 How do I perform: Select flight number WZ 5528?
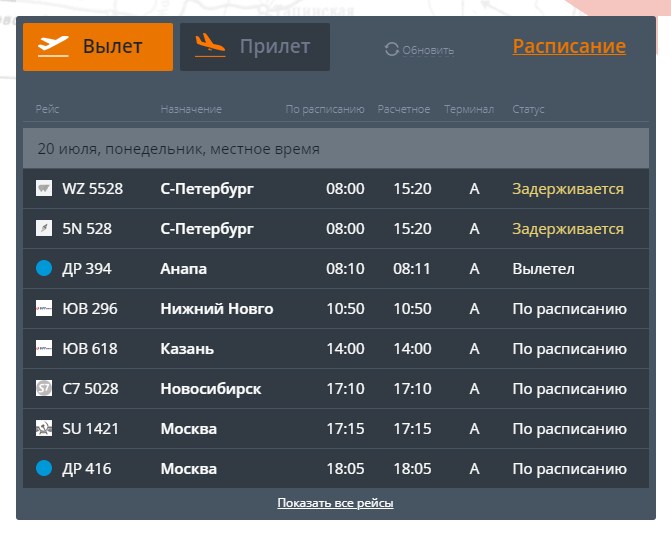92,188
